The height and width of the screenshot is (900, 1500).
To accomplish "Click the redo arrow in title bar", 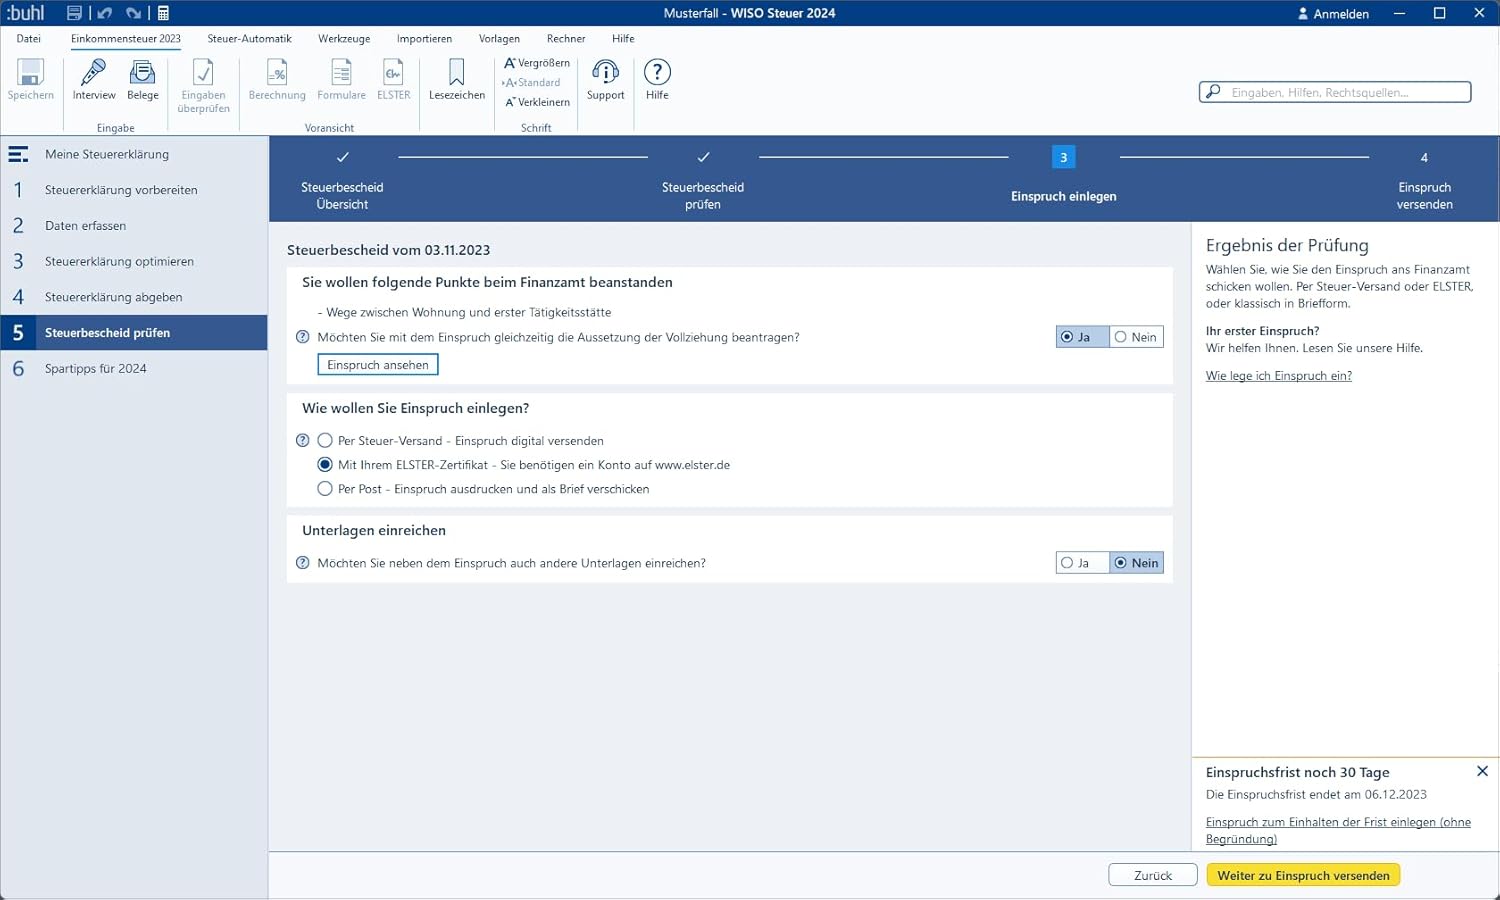I will pos(133,13).
